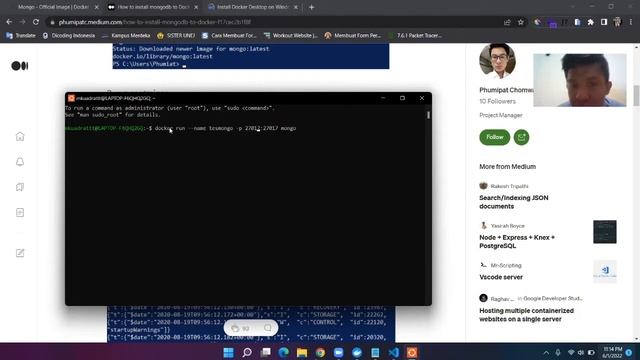Switch to How to install mongodb tab
The image size is (640, 360).
tap(153, 7)
